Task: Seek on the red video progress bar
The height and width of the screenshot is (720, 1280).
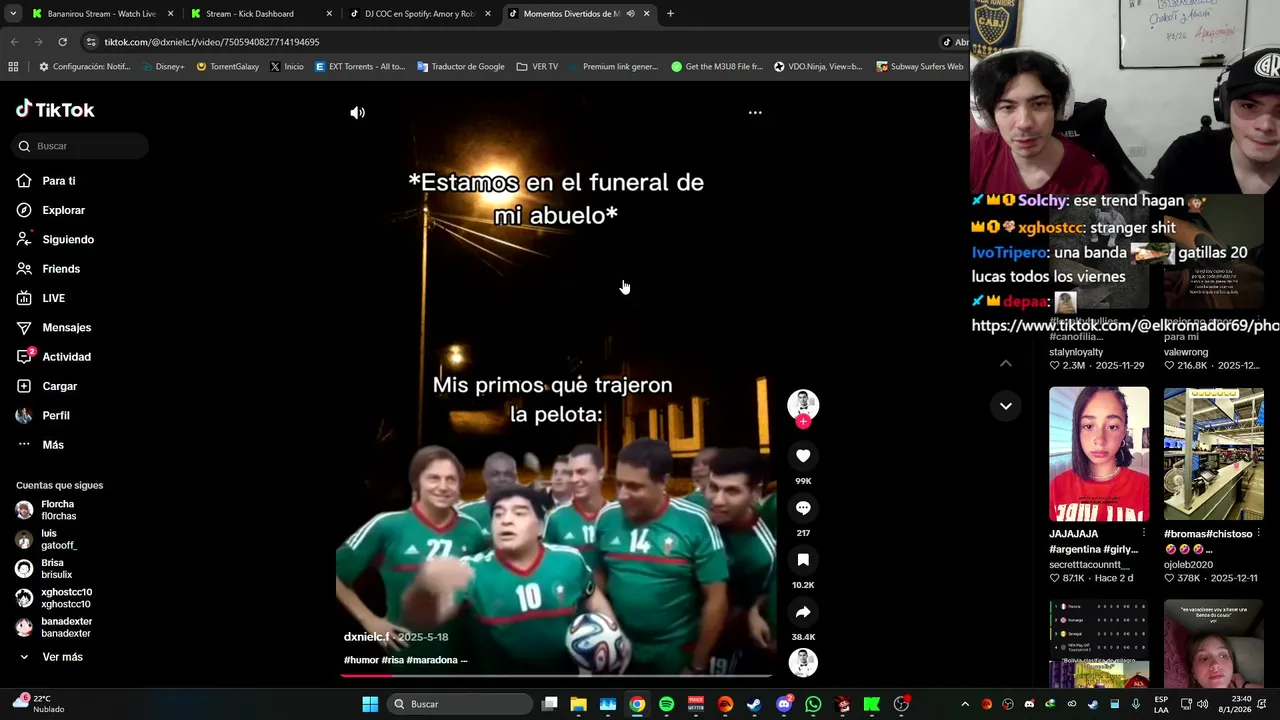Action: point(556,675)
